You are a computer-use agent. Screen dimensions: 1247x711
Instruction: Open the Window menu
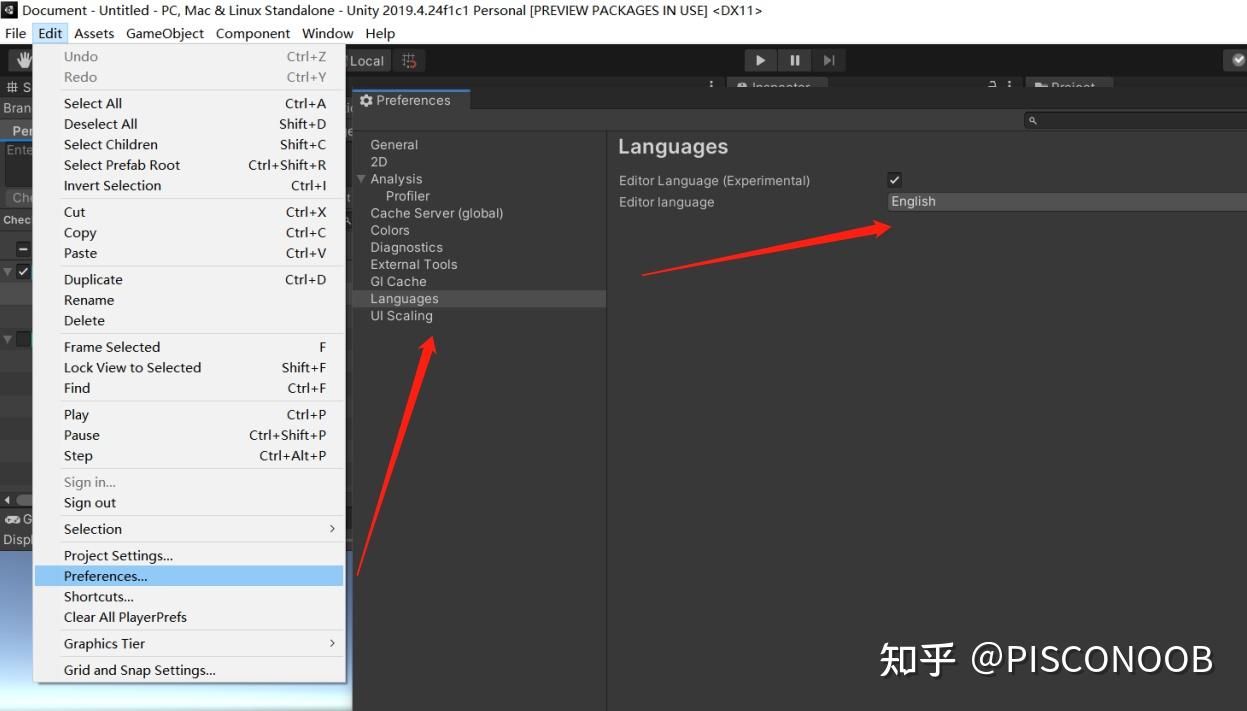[x=327, y=33]
